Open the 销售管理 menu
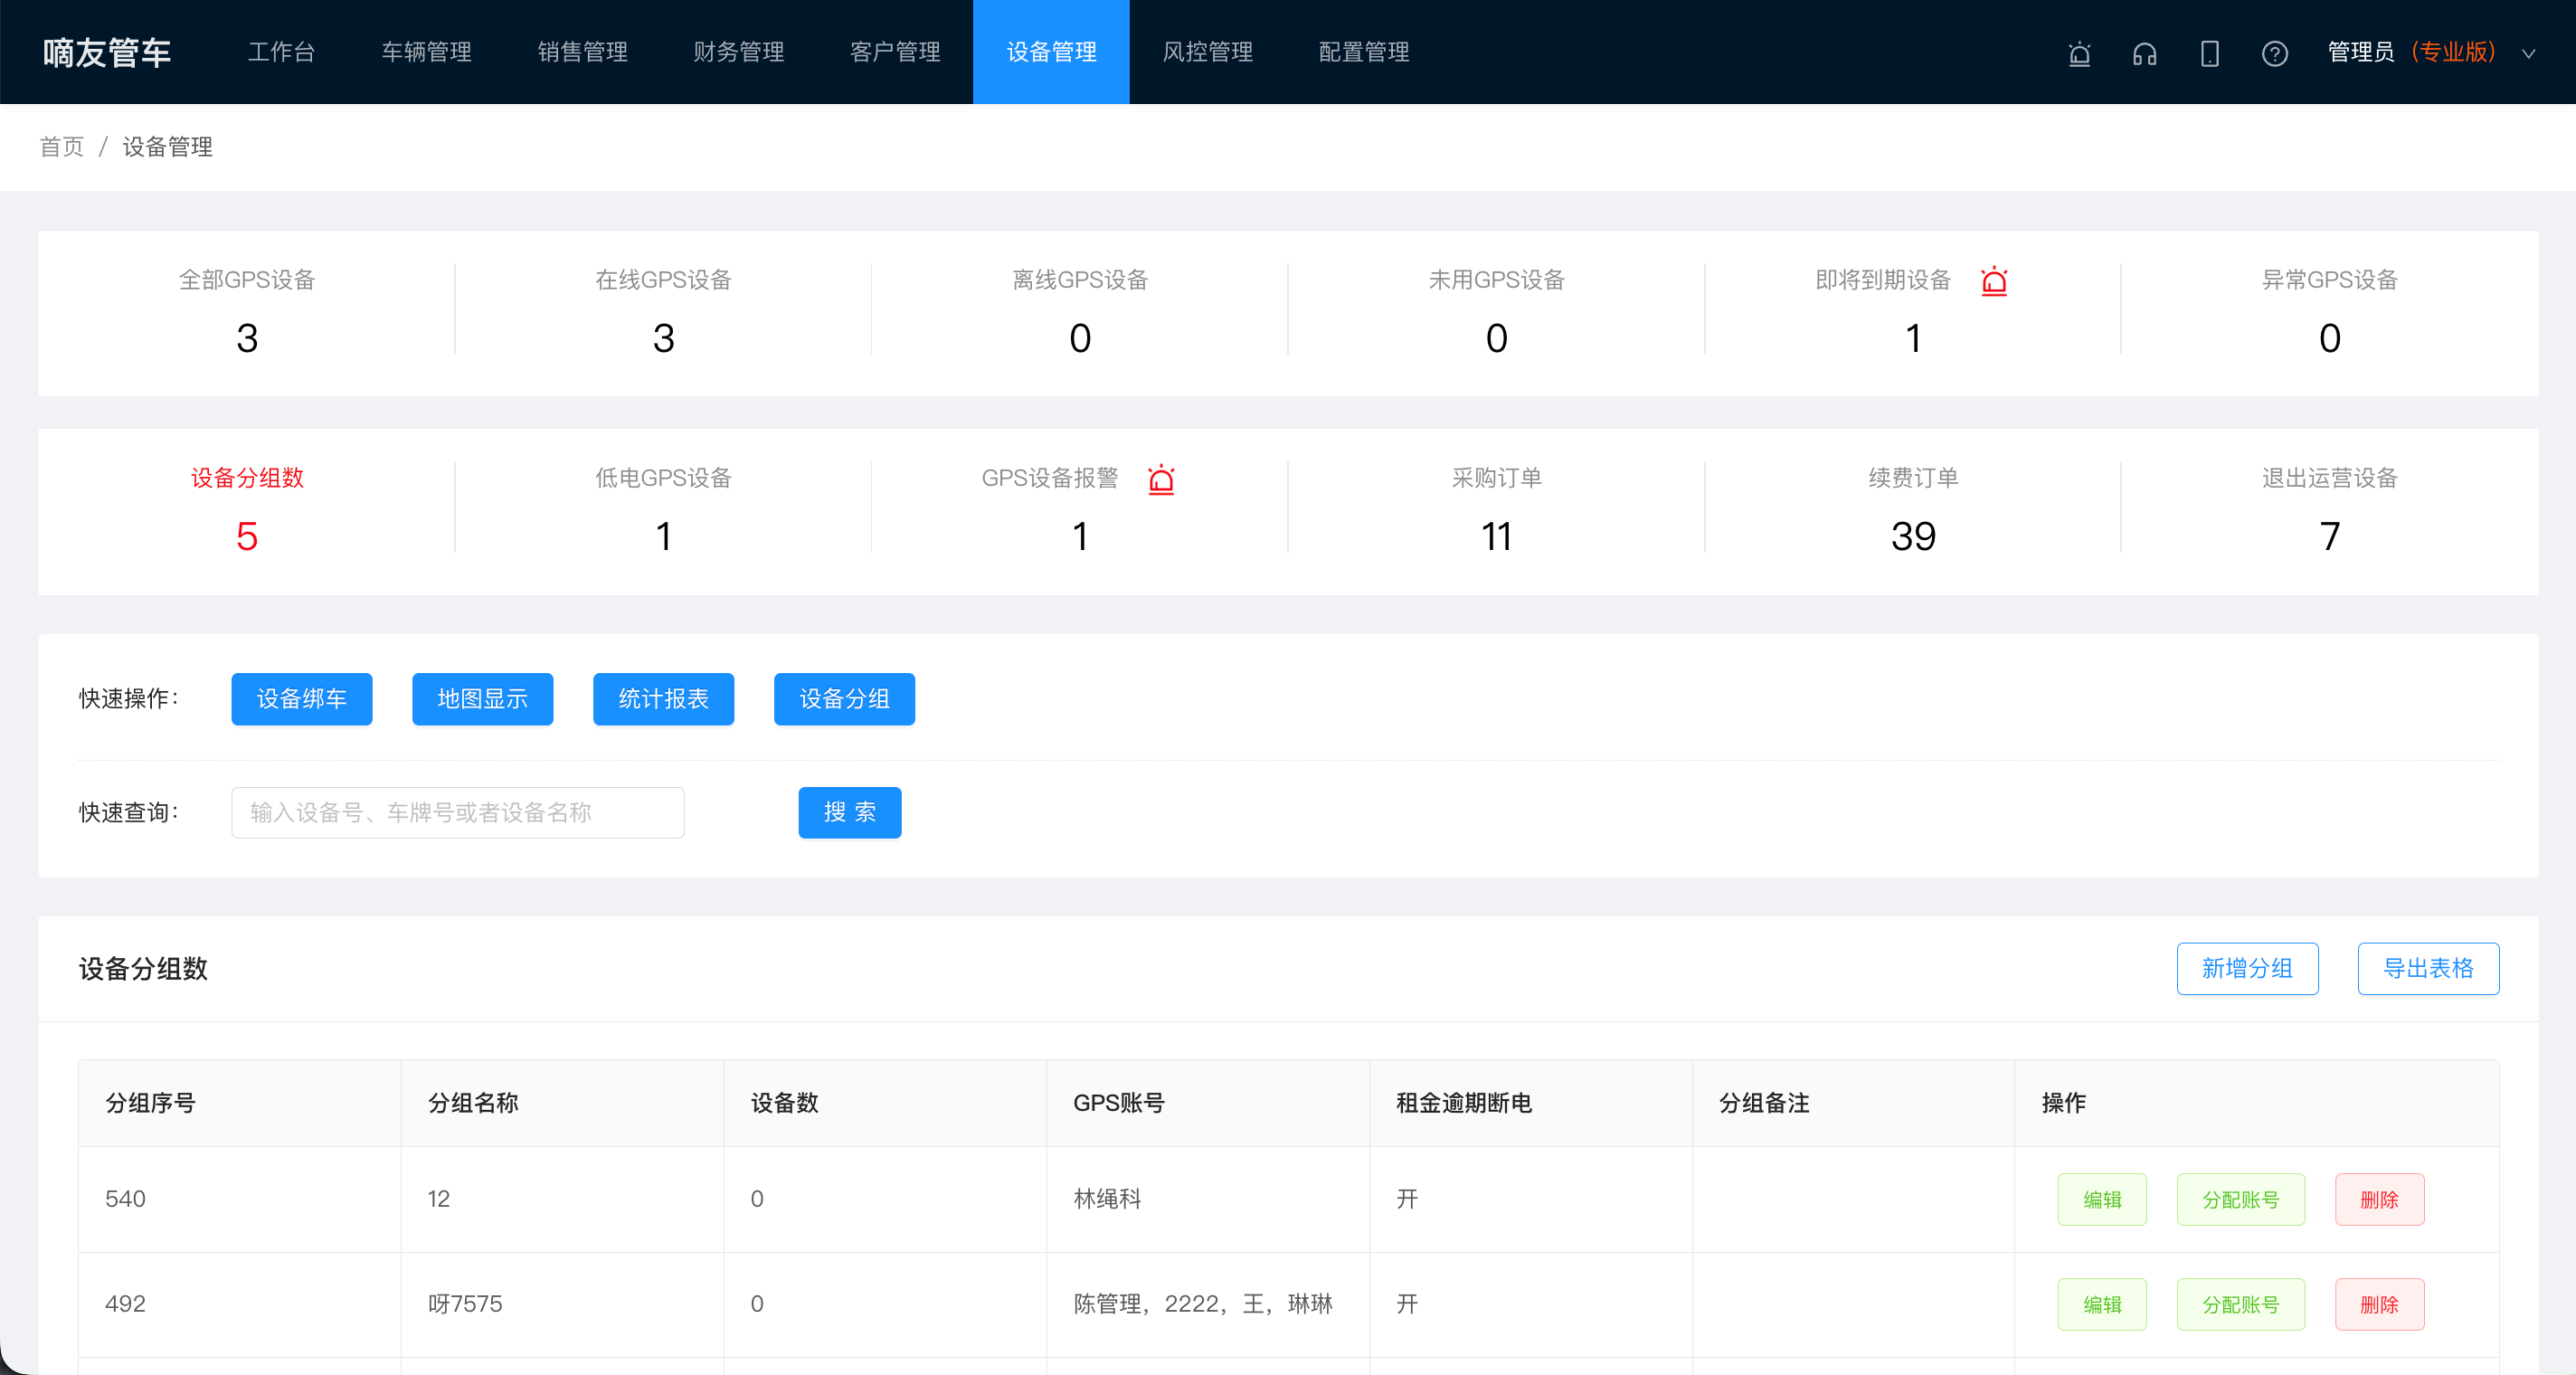Viewport: 2576px width, 1375px height. tap(582, 52)
